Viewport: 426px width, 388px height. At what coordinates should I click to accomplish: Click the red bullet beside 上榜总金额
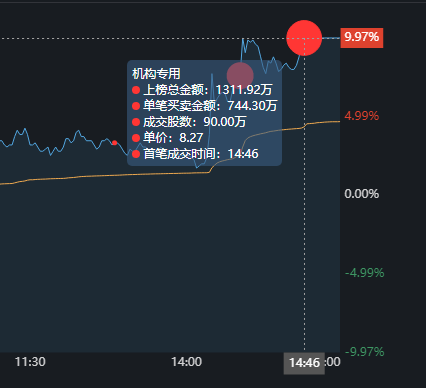coord(136,90)
